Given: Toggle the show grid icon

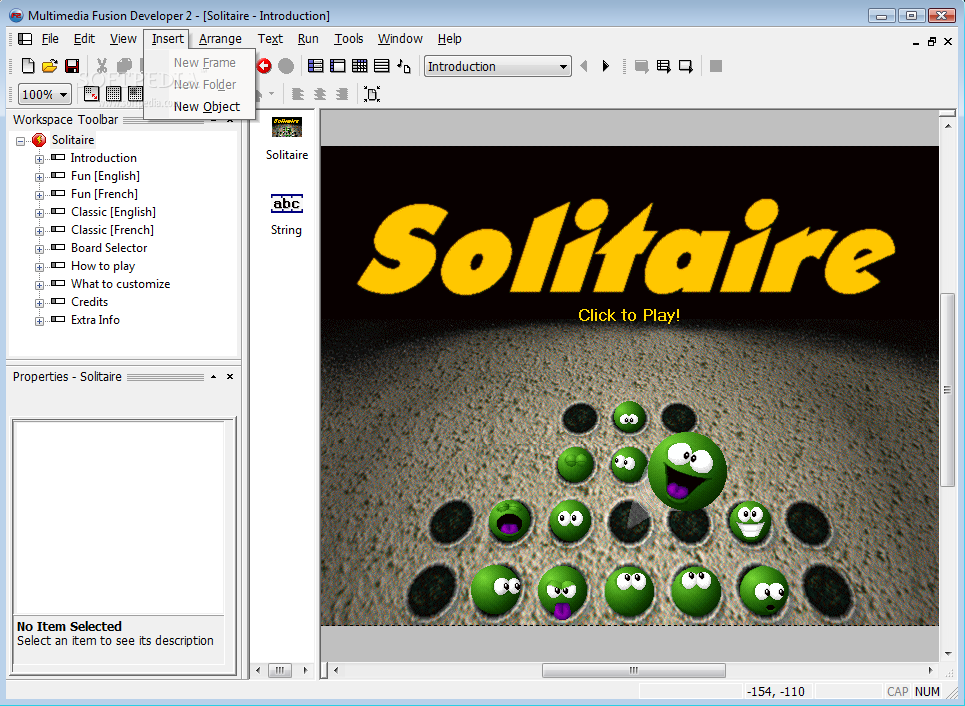Looking at the screenshot, I should coord(113,94).
